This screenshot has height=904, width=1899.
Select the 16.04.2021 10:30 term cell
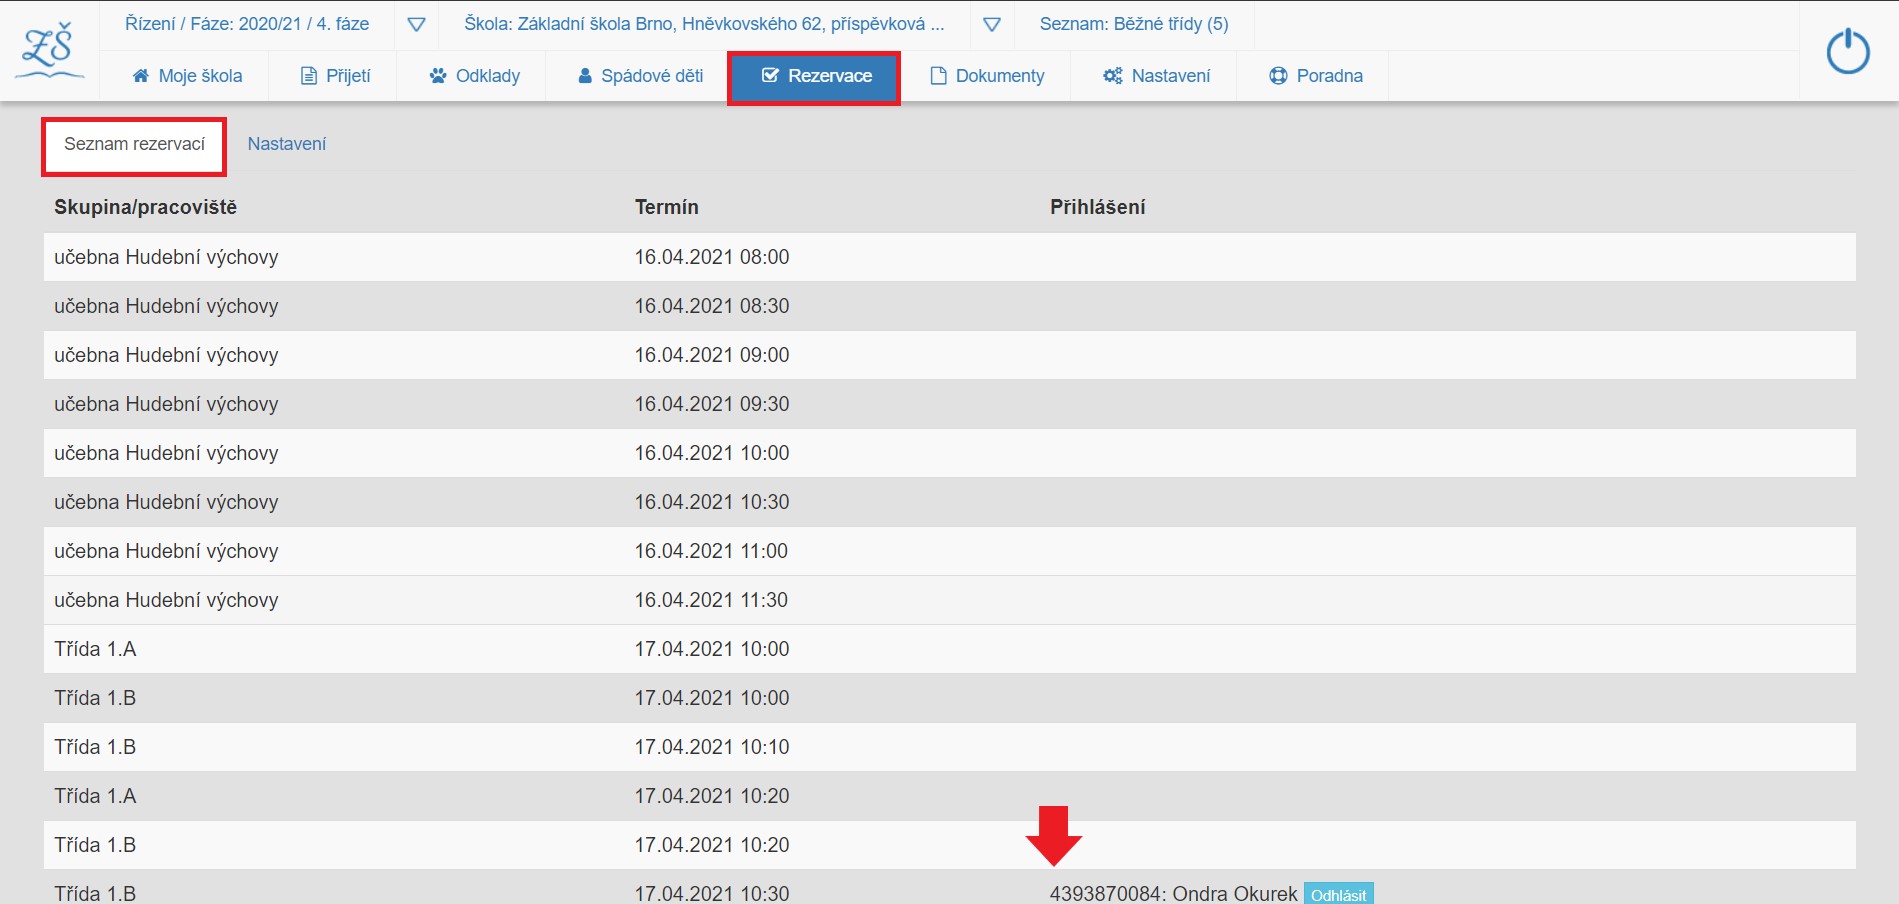tap(712, 502)
